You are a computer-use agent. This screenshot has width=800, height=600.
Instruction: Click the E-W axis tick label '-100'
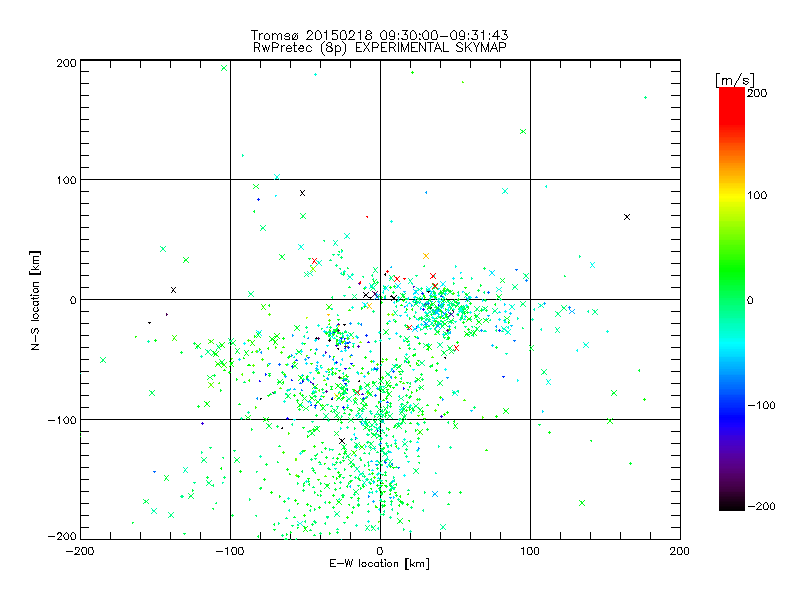point(230,551)
